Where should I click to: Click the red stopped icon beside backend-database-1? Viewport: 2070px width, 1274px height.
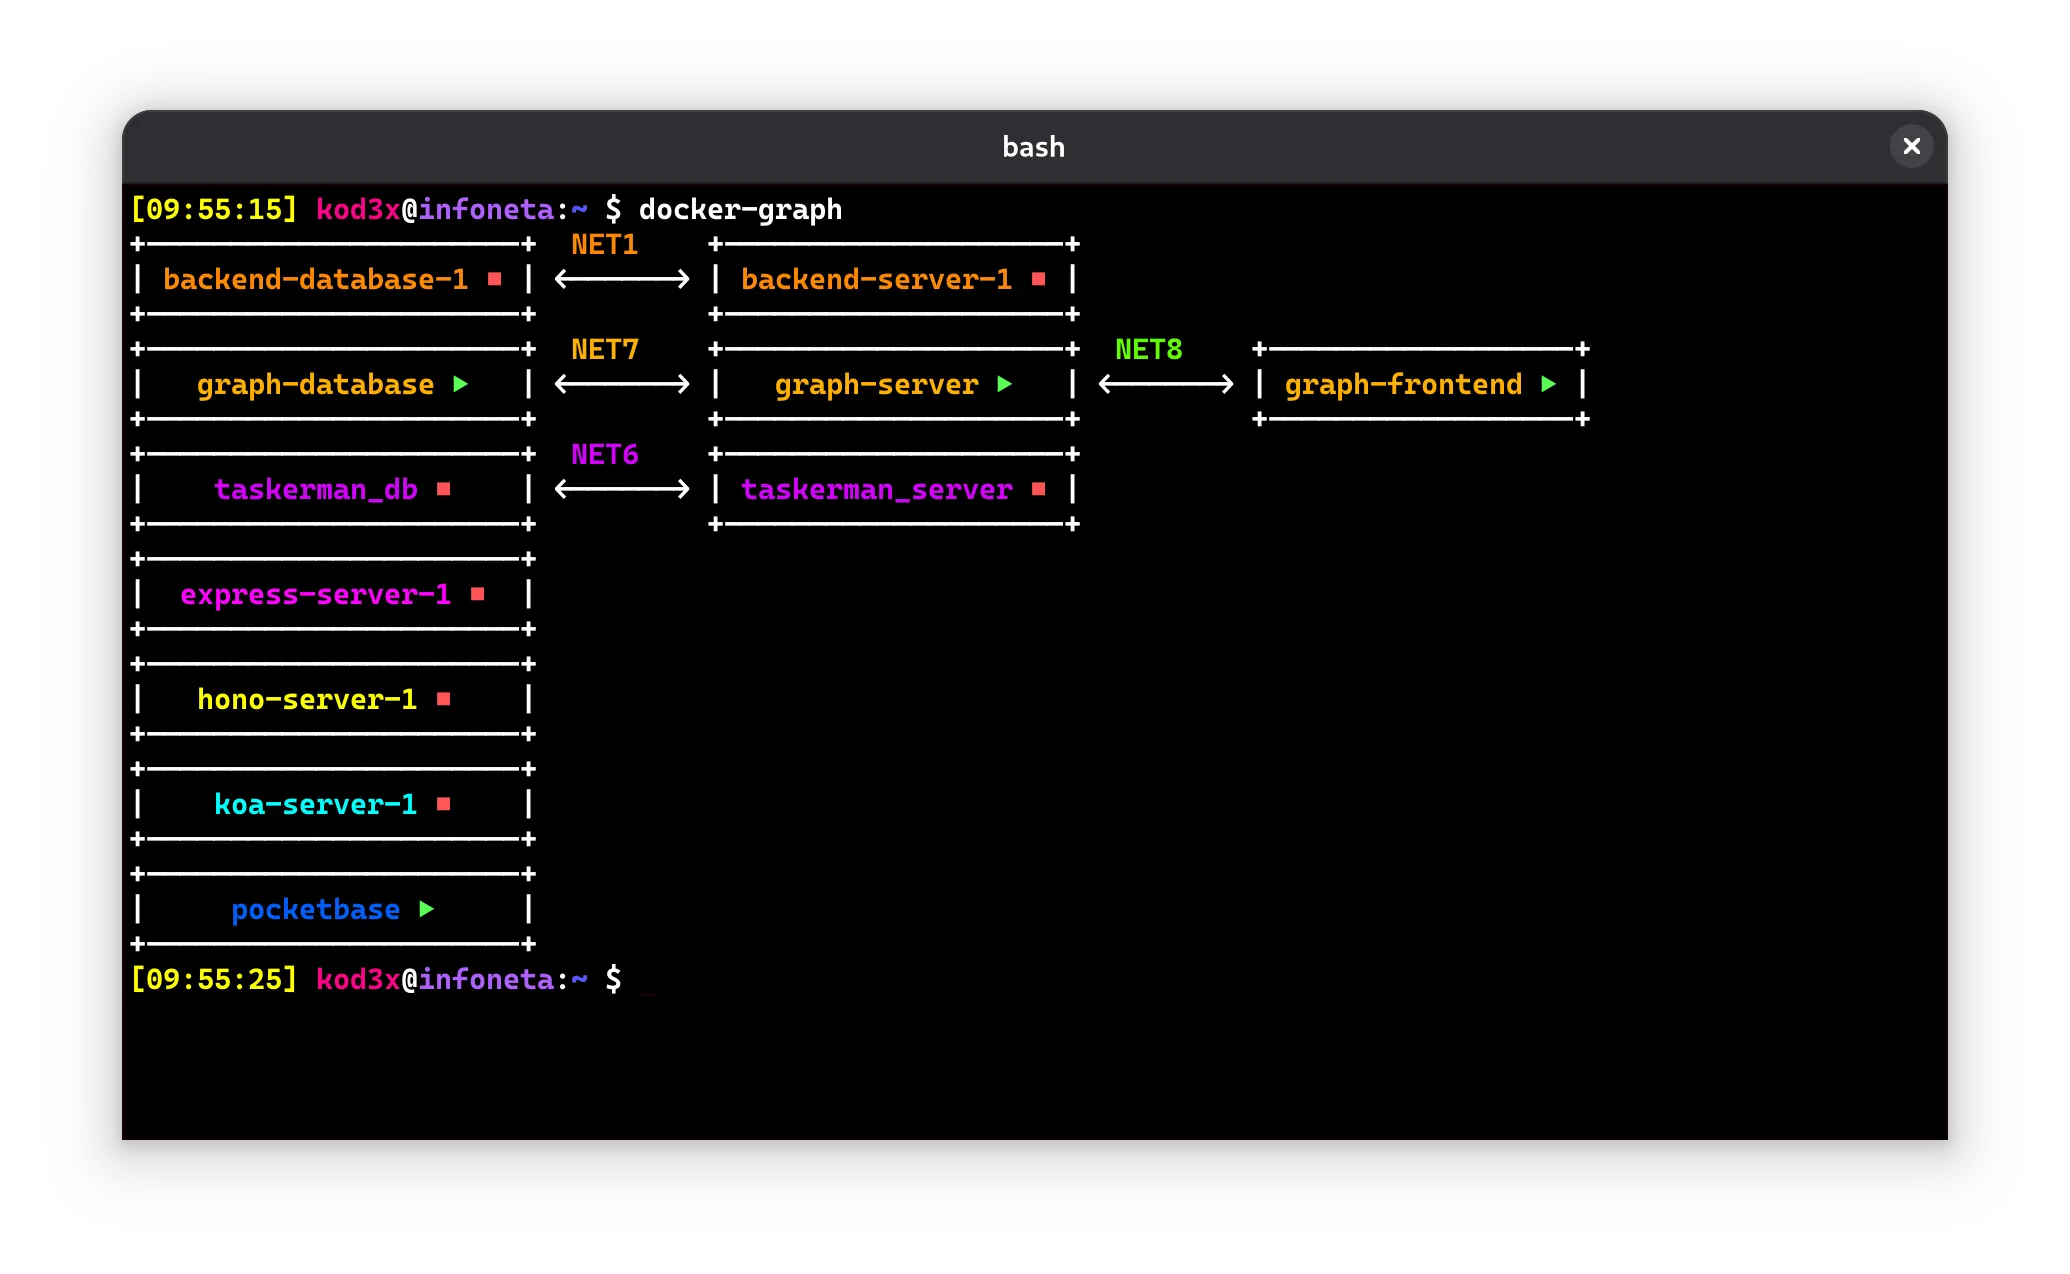pos(494,279)
